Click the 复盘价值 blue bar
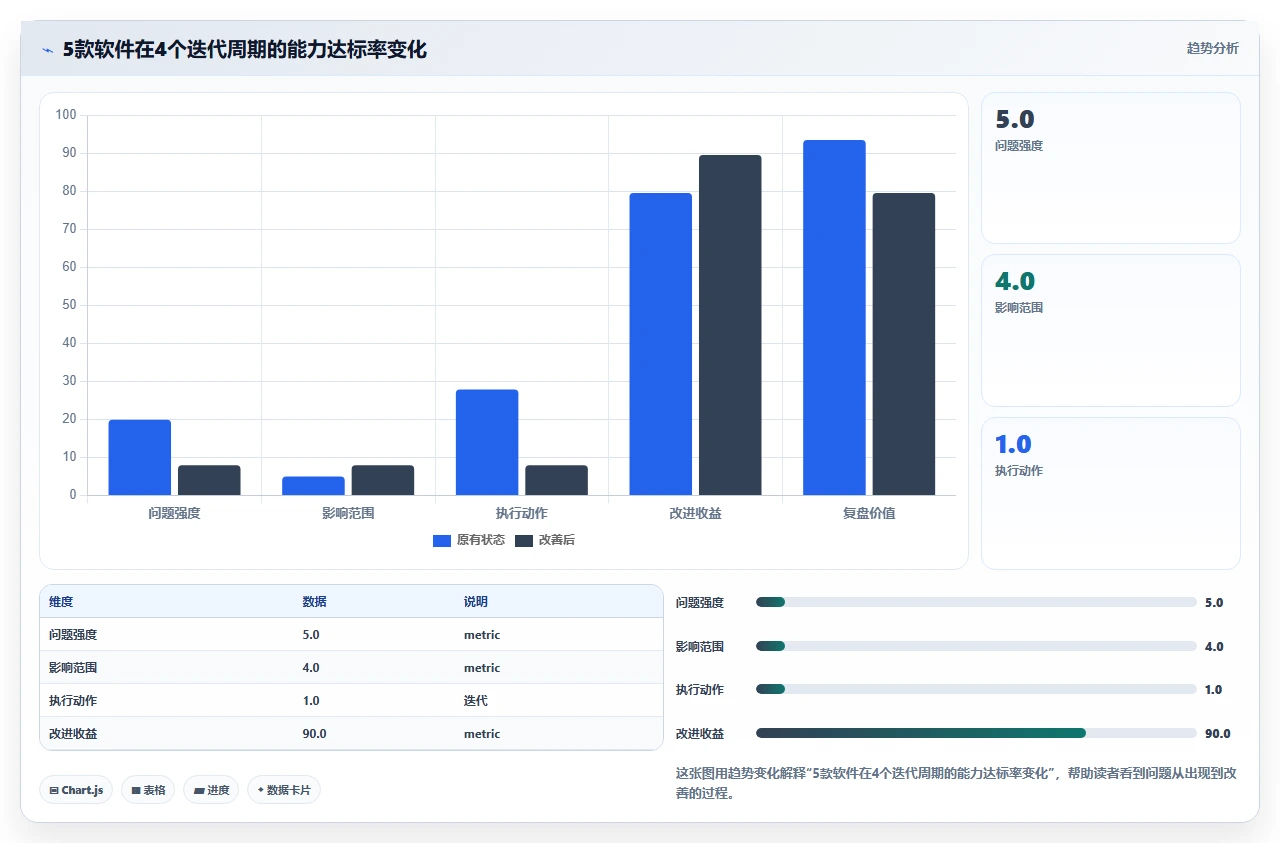Viewport: 1280px width, 843px height. tap(834, 318)
